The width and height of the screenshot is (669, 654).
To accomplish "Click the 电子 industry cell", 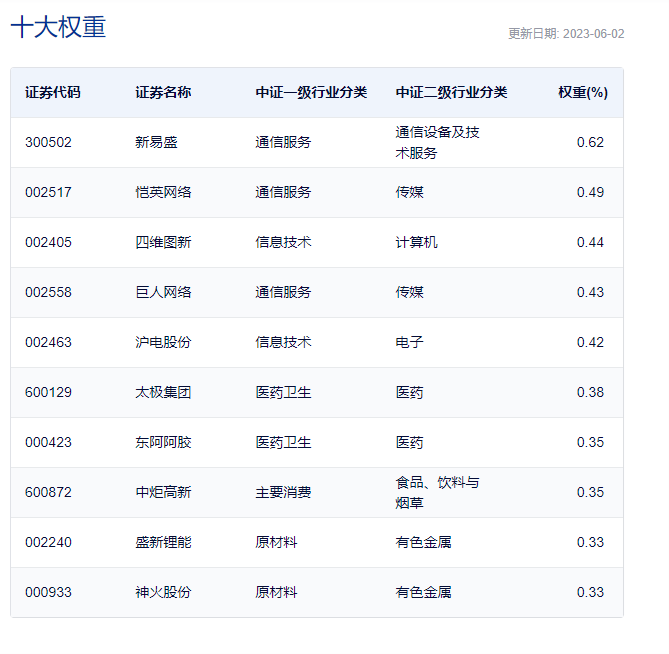I will tap(410, 342).
